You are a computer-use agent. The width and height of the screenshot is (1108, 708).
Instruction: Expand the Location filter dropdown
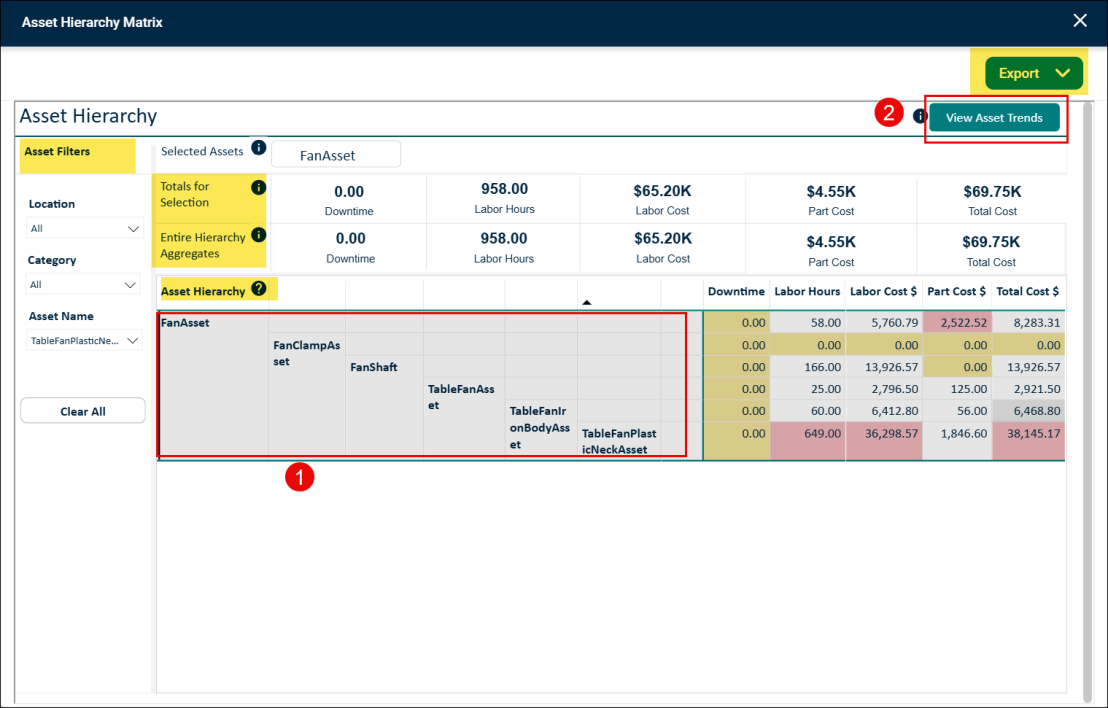pos(85,228)
